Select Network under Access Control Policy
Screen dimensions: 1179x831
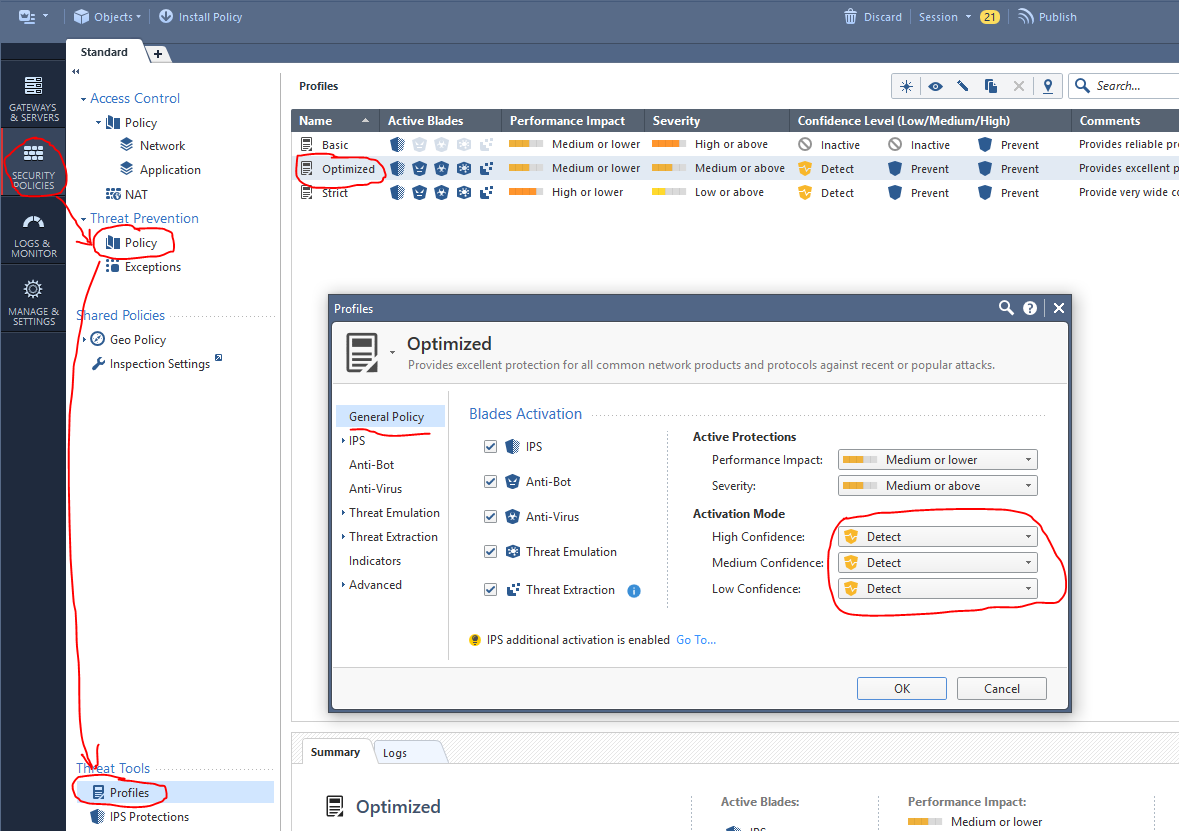tap(153, 146)
